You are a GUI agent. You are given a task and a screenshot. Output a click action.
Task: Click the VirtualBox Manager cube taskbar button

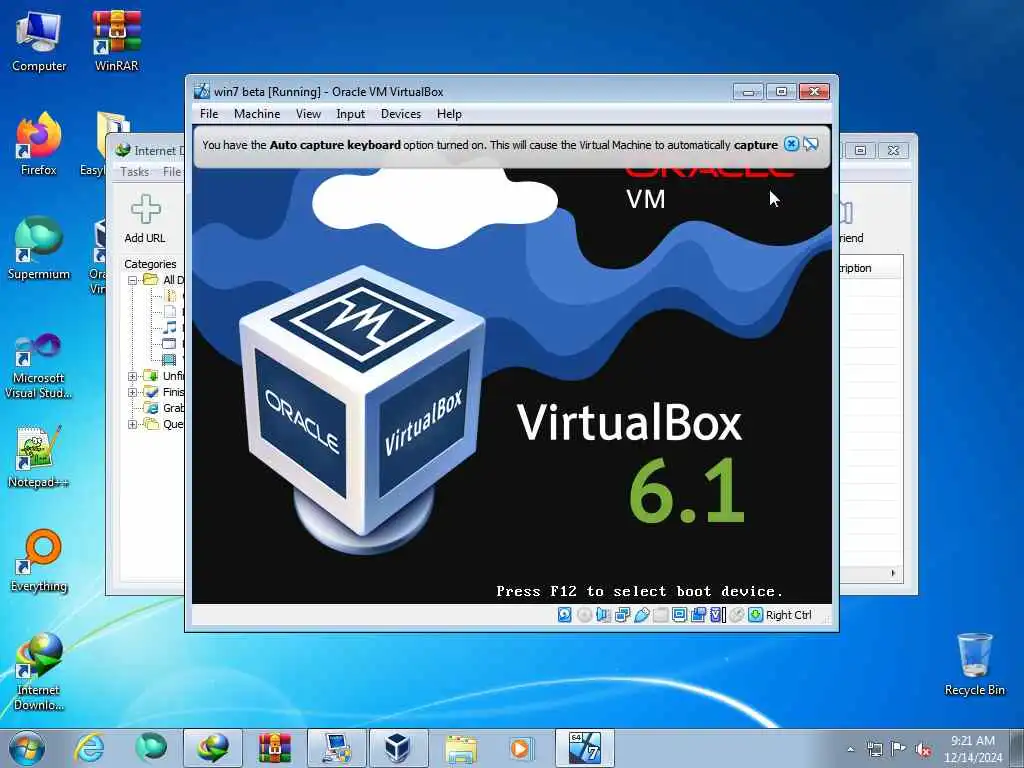[x=398, y=748]
